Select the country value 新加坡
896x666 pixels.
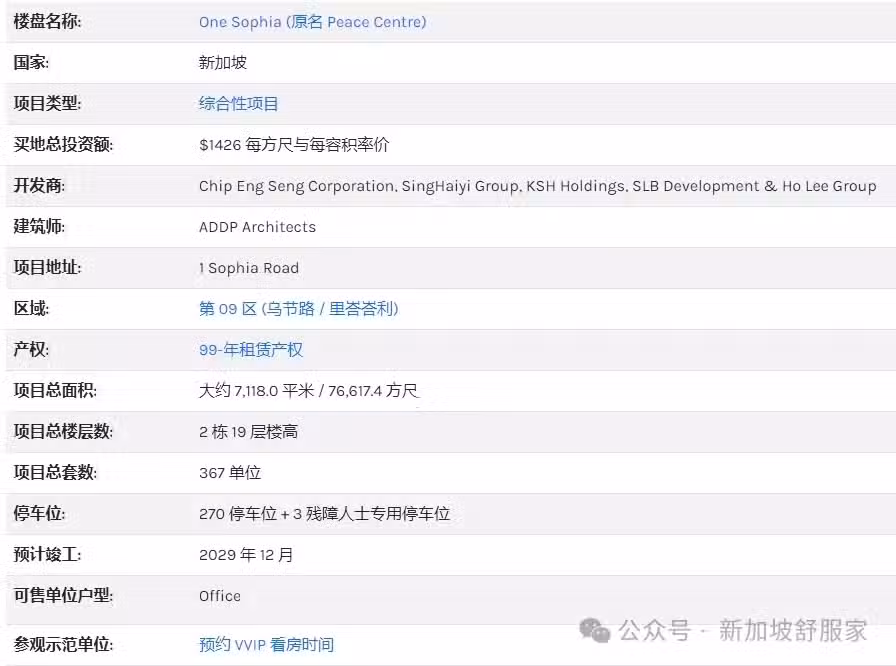[223, 62]
